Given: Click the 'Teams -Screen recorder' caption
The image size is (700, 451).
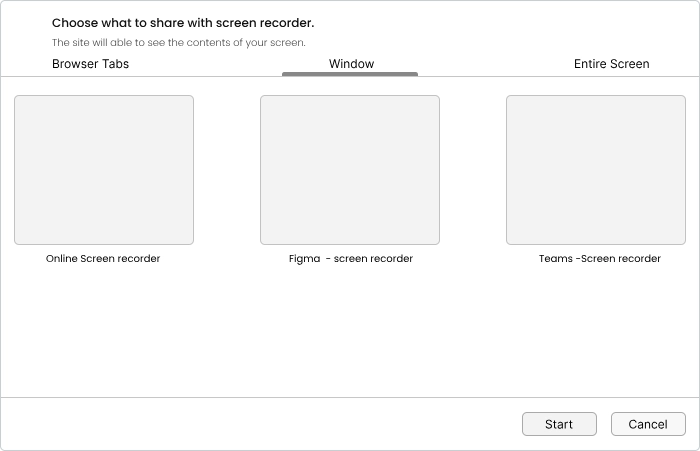Looking at the screenshot, I should point(599,259).
